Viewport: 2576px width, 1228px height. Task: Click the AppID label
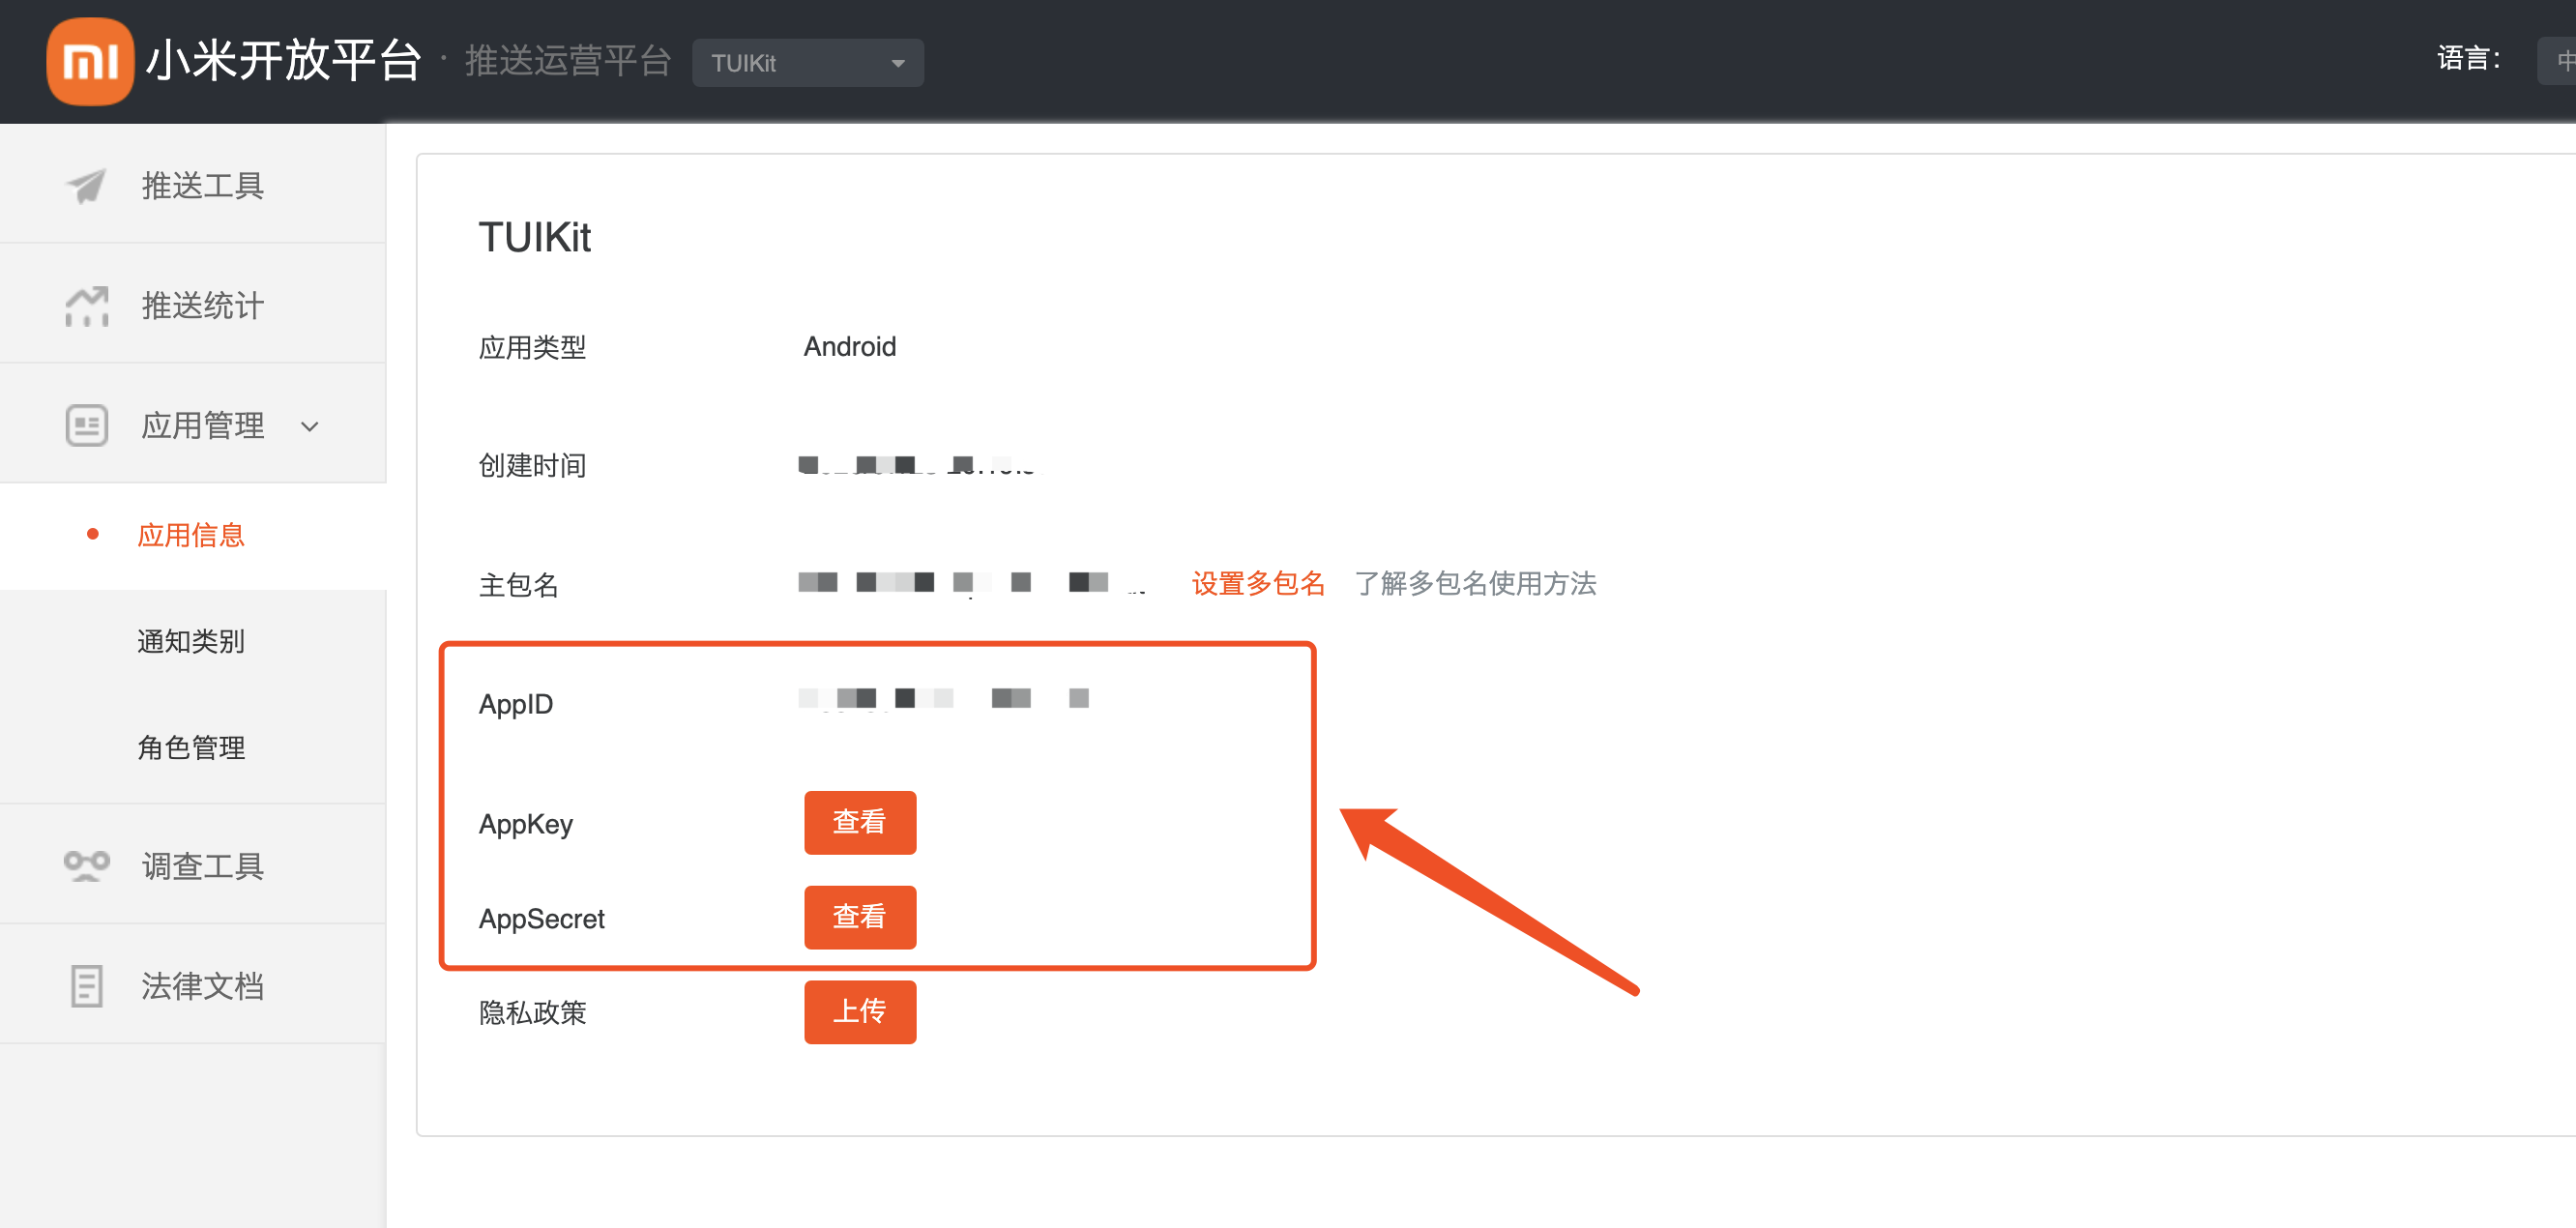(x=516, y=704)
